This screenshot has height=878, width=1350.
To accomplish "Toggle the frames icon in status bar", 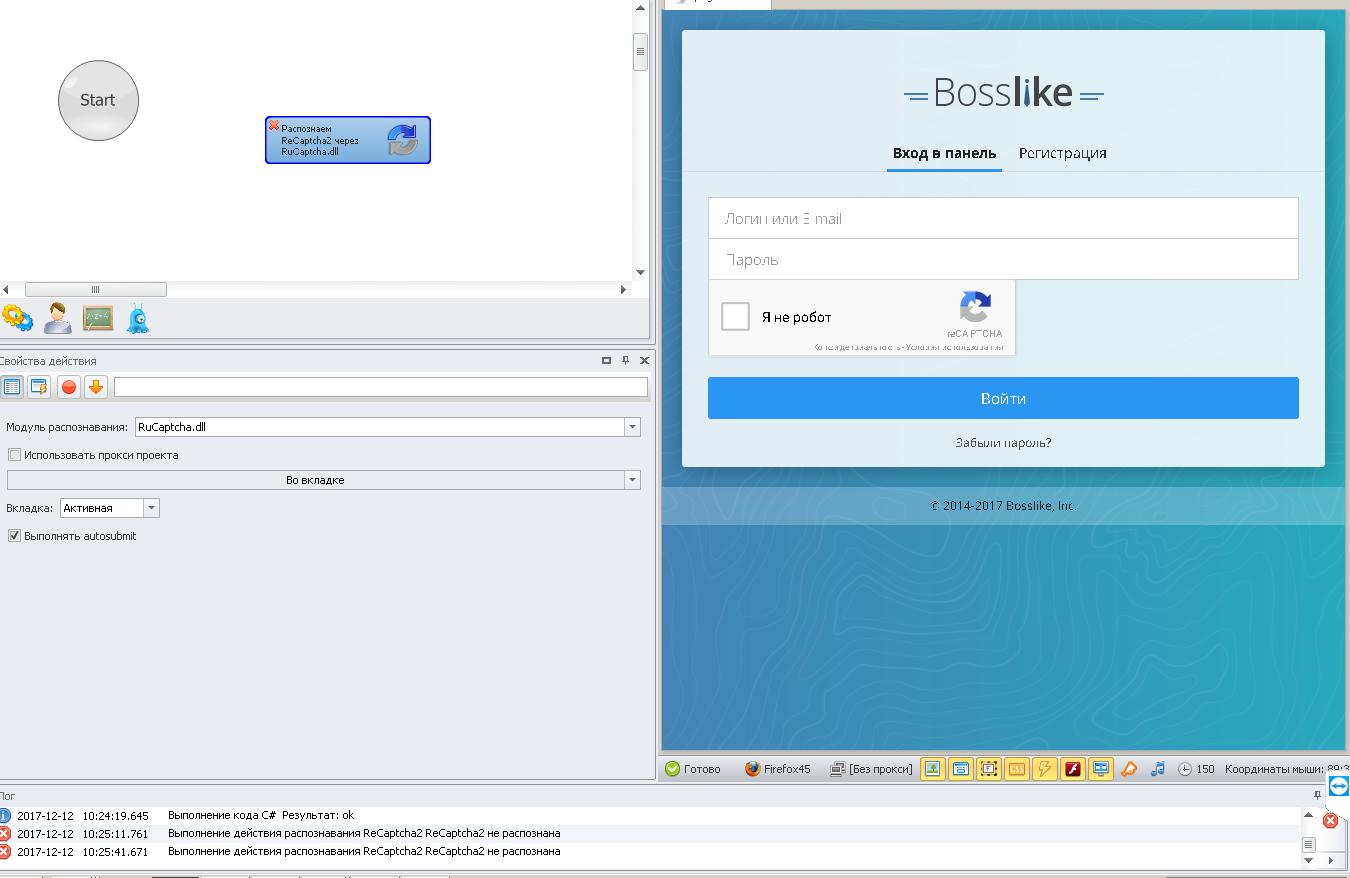I will (x=989, y=769).
